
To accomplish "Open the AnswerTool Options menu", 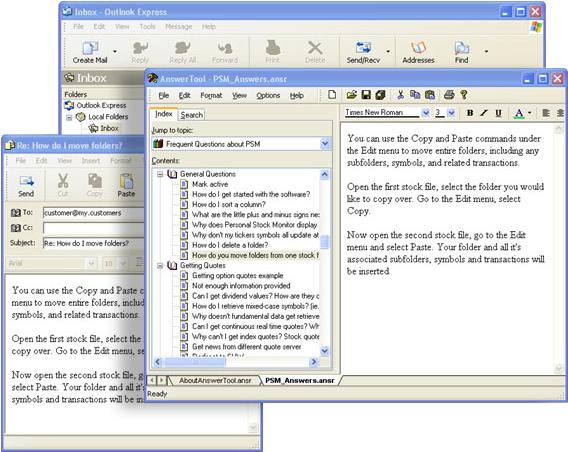I will pos(268,95).
